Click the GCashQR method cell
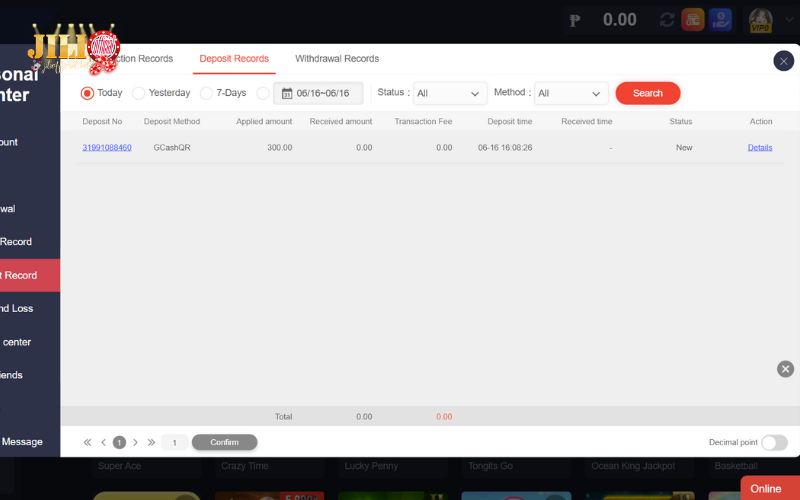Viewport: 800px width, 500px height. 172,147
